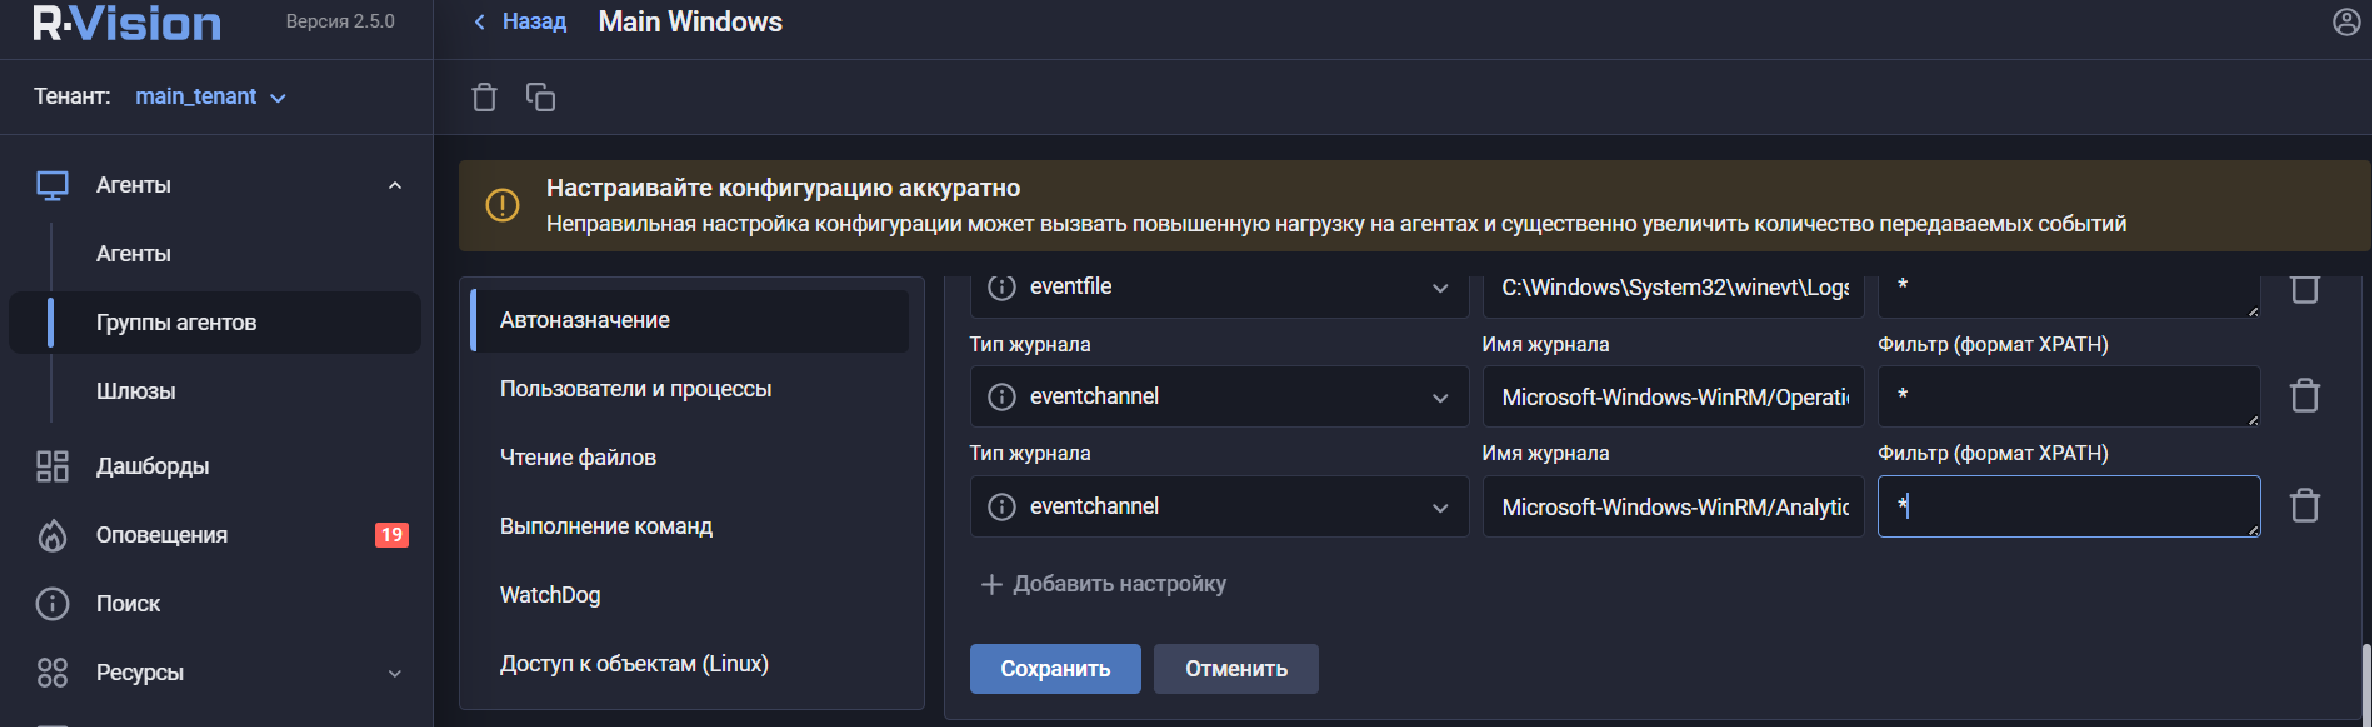Click info icon in WinRM/Operational row dropdown
The height and width of the screenshot is (727, 2372).
click(1002, 397)
